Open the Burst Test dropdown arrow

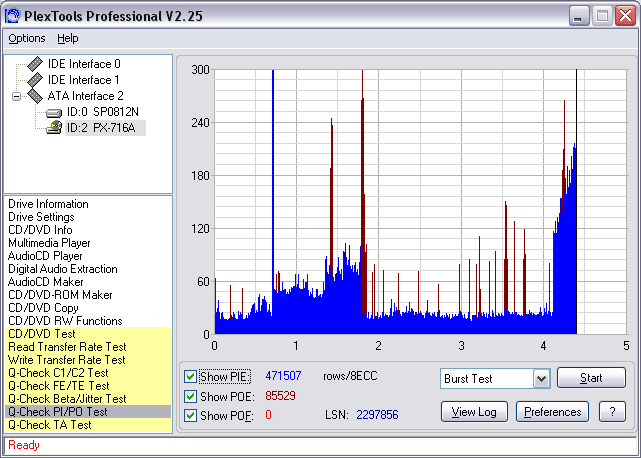542,379
